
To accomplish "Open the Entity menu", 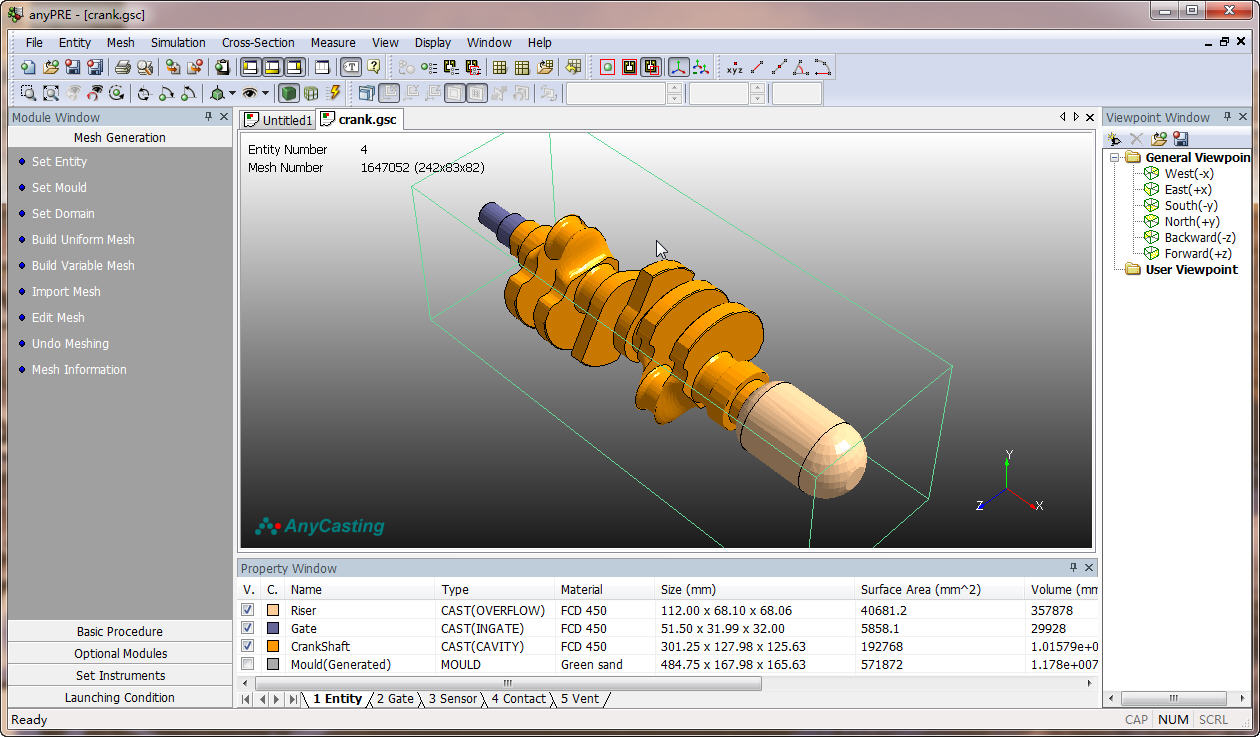I will coord(75,42).
